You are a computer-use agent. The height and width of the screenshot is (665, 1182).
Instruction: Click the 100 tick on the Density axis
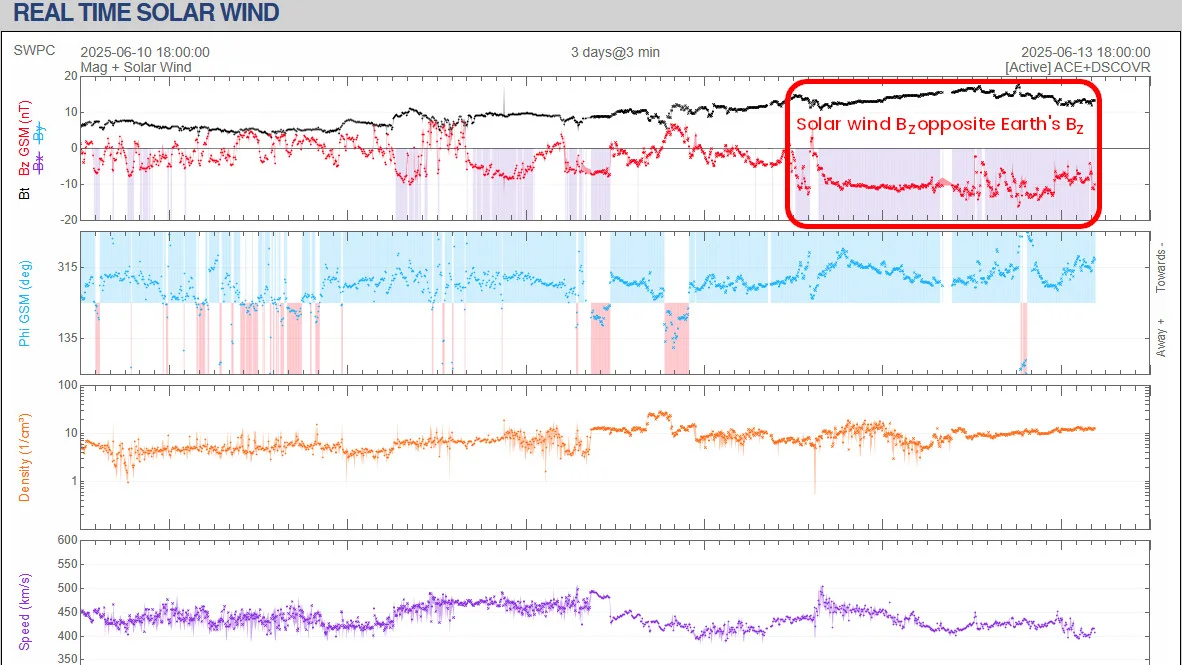coord(68,385)
